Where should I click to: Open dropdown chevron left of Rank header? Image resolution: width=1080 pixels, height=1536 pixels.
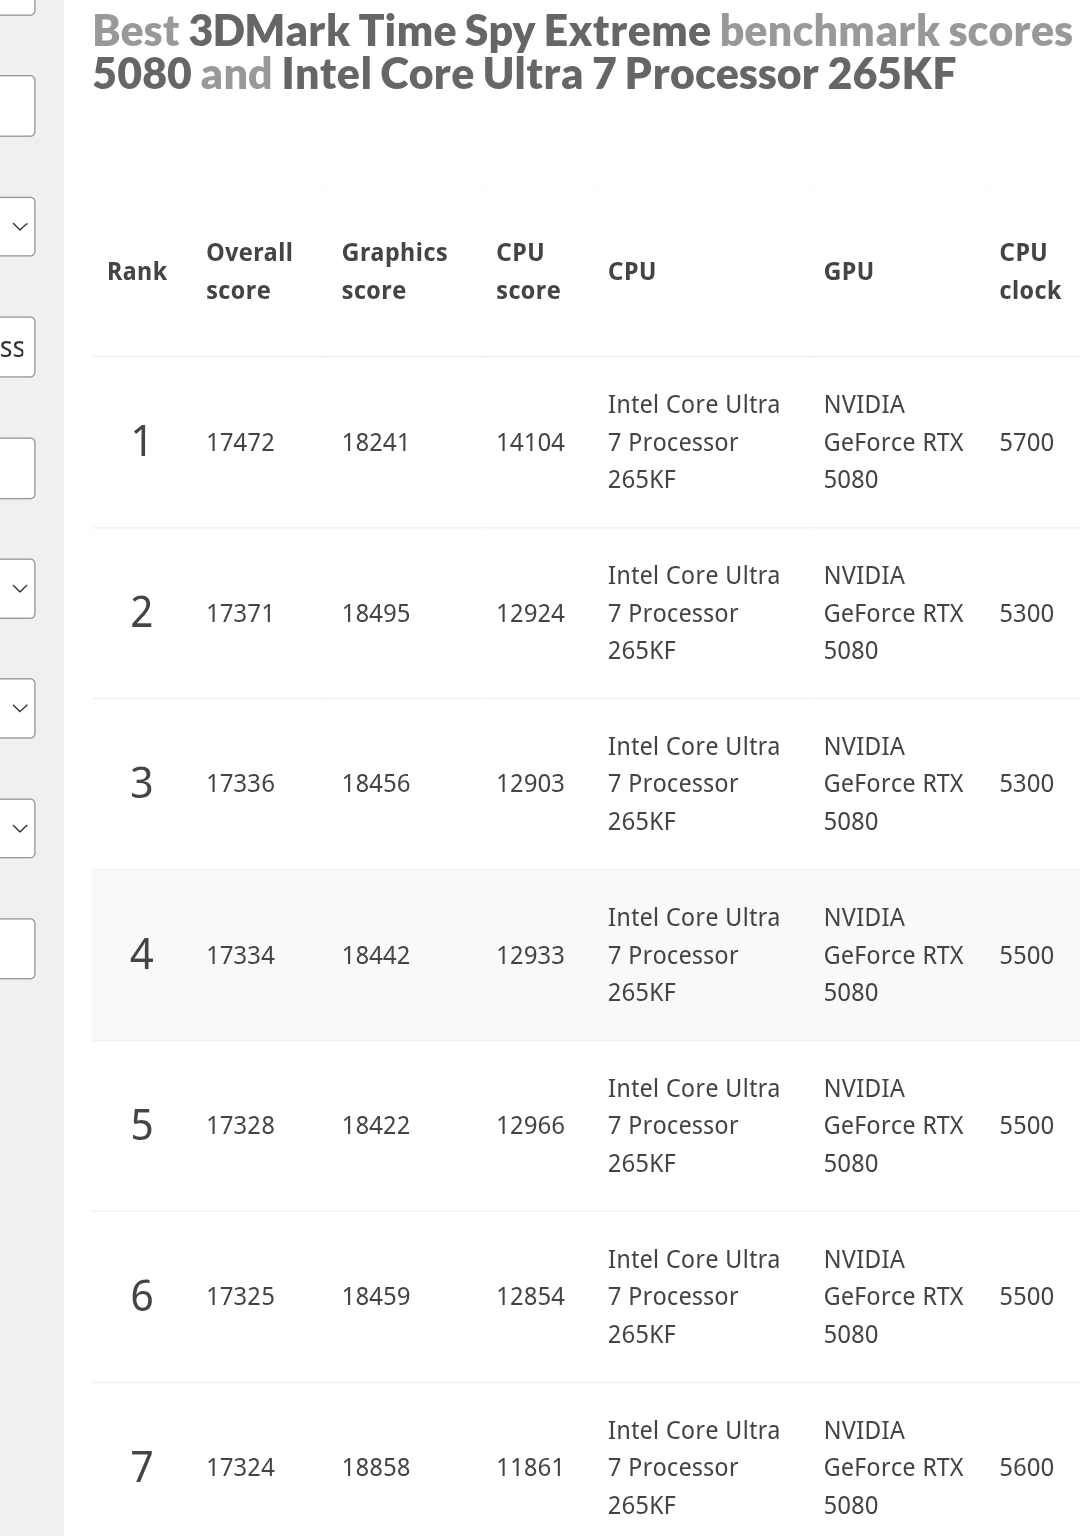[17, 226]
